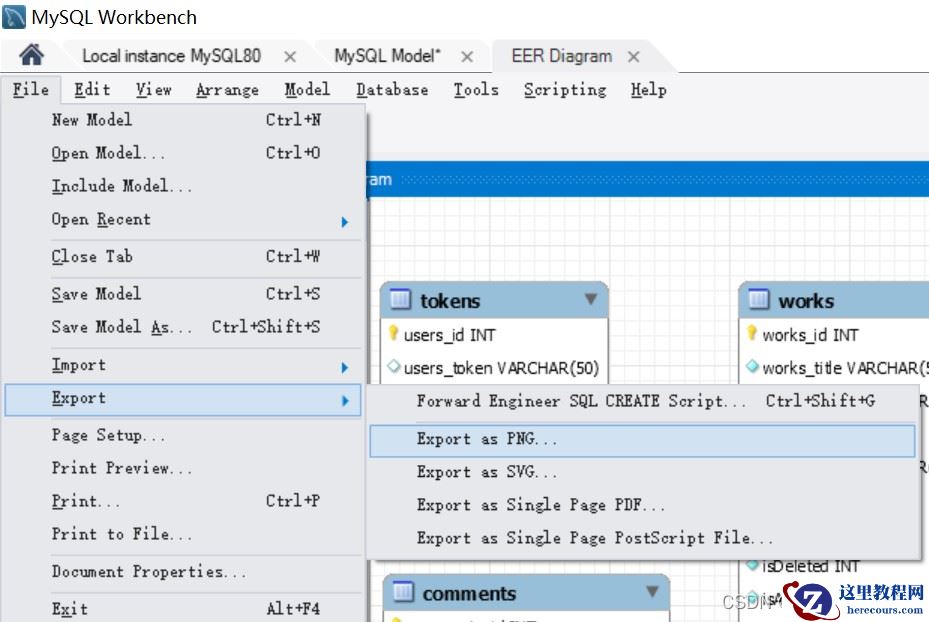Choose Save Model As menu entry
This screenshot has width=929, height=622.
[183, 328]
